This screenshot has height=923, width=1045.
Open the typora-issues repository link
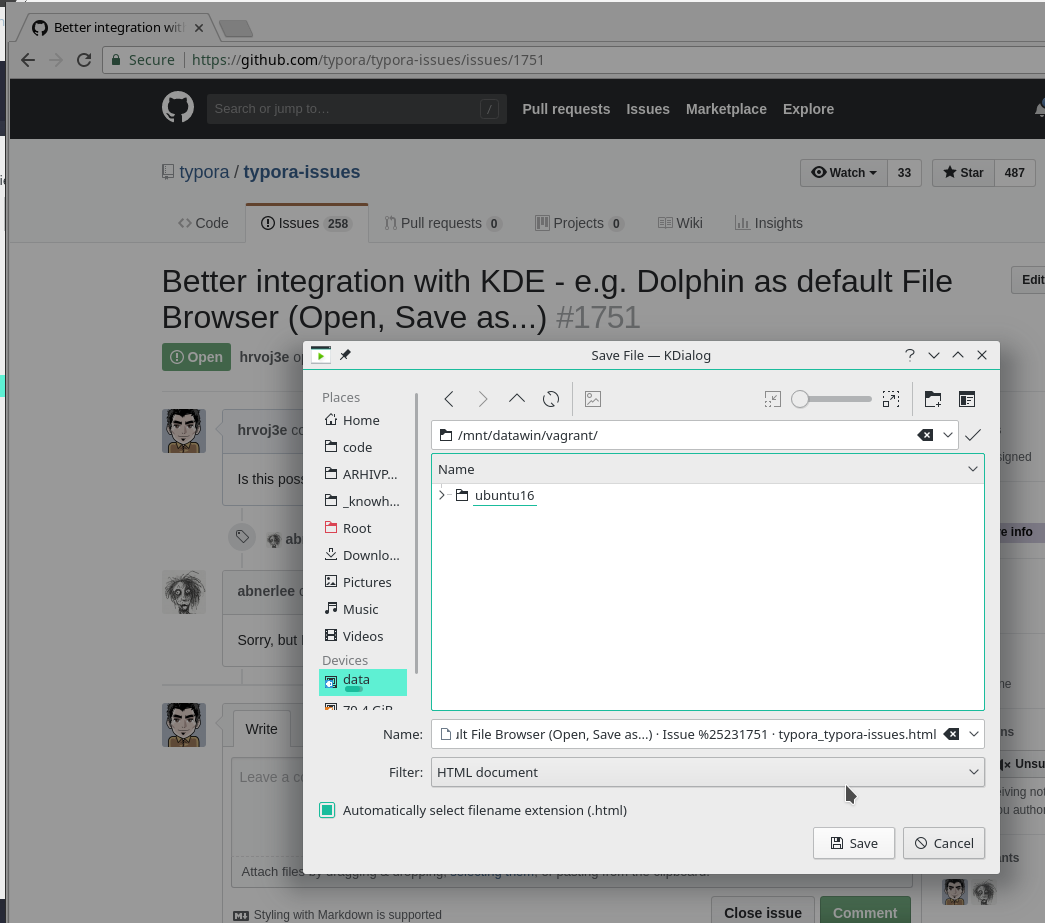[302, 171]
